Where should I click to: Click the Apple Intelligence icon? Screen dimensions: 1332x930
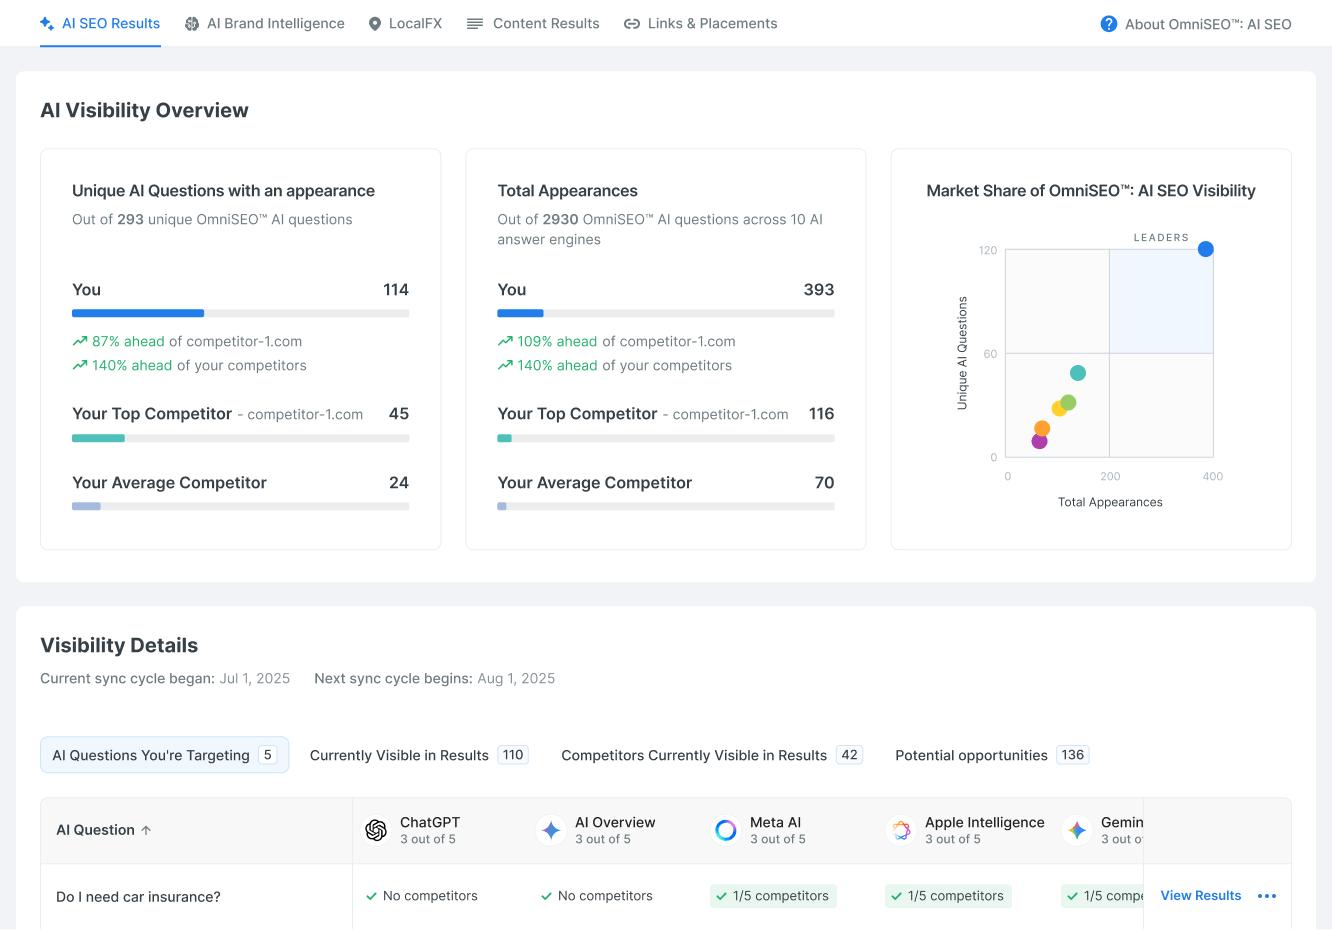coord(901,830)
